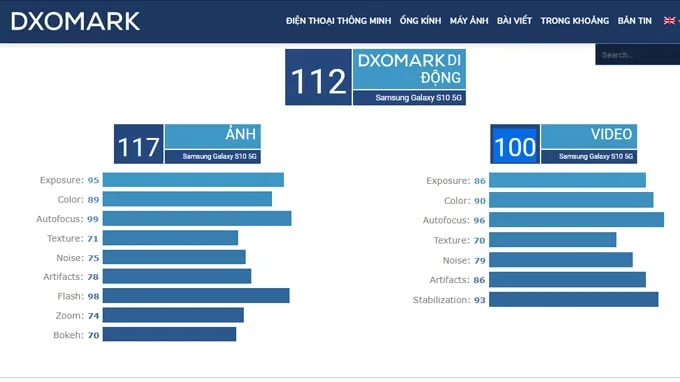
Task: Click the Flash 98 bar
Action: click(196, 296)
